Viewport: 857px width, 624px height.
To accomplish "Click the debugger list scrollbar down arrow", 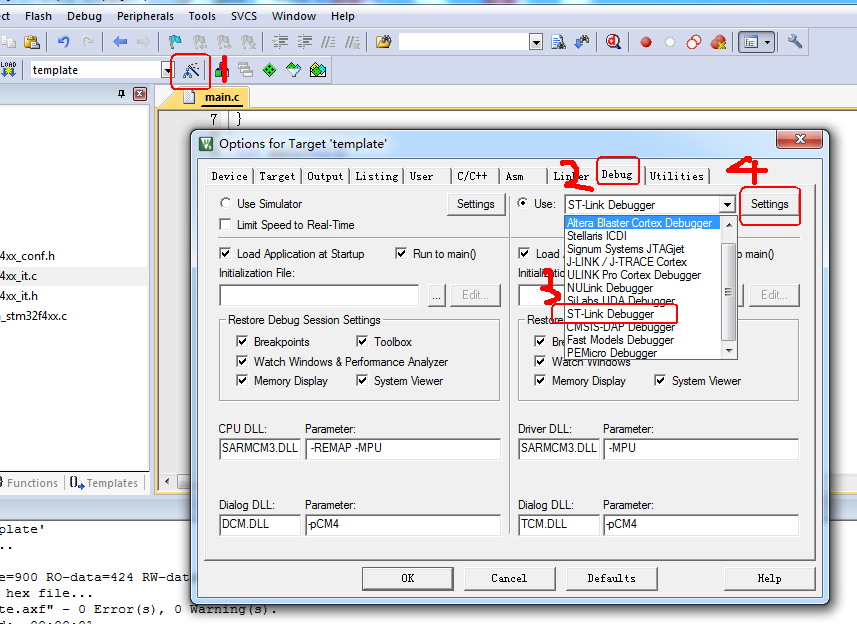I will click(729, 351).
